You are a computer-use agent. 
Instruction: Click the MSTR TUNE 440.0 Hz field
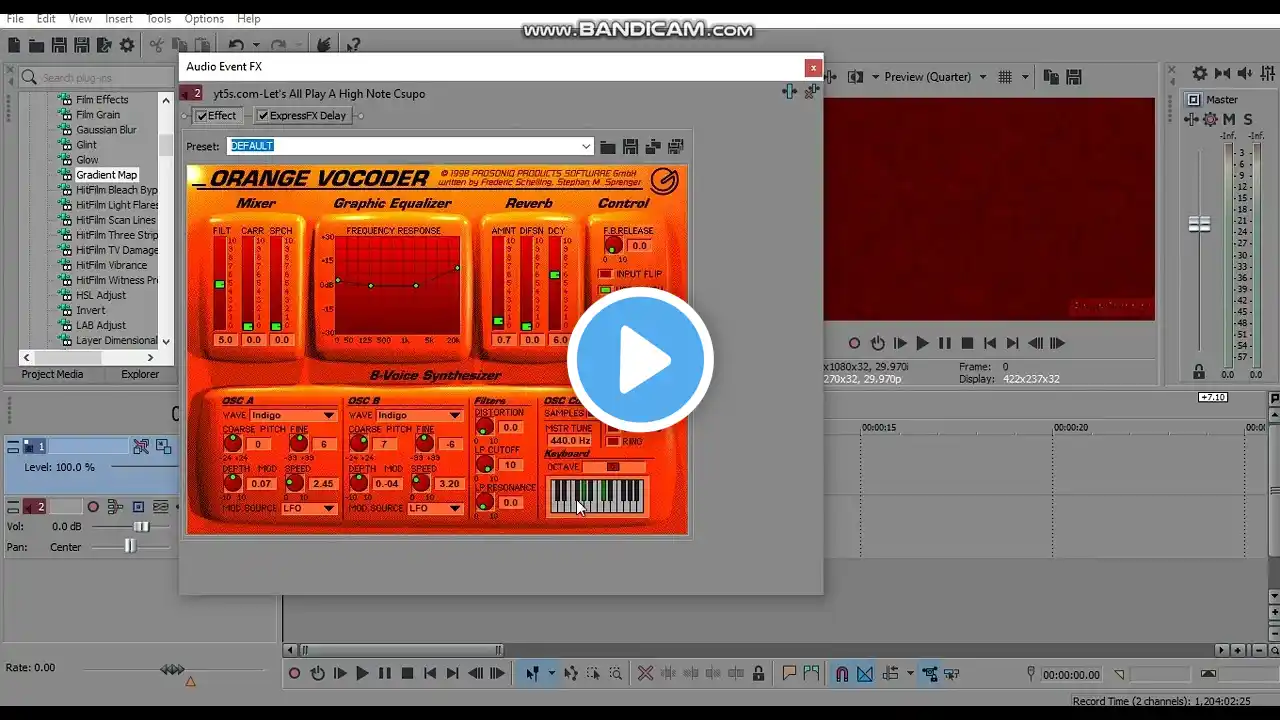point(570,441)
